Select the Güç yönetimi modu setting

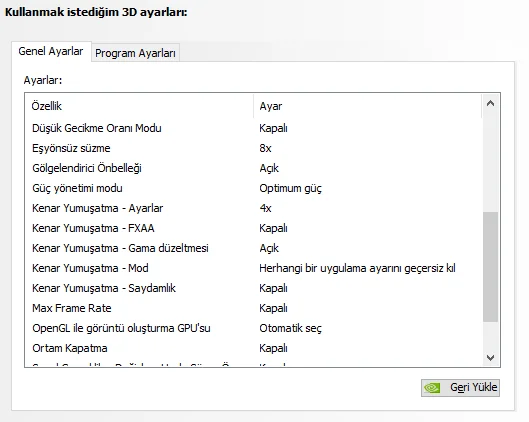point(254,188)
